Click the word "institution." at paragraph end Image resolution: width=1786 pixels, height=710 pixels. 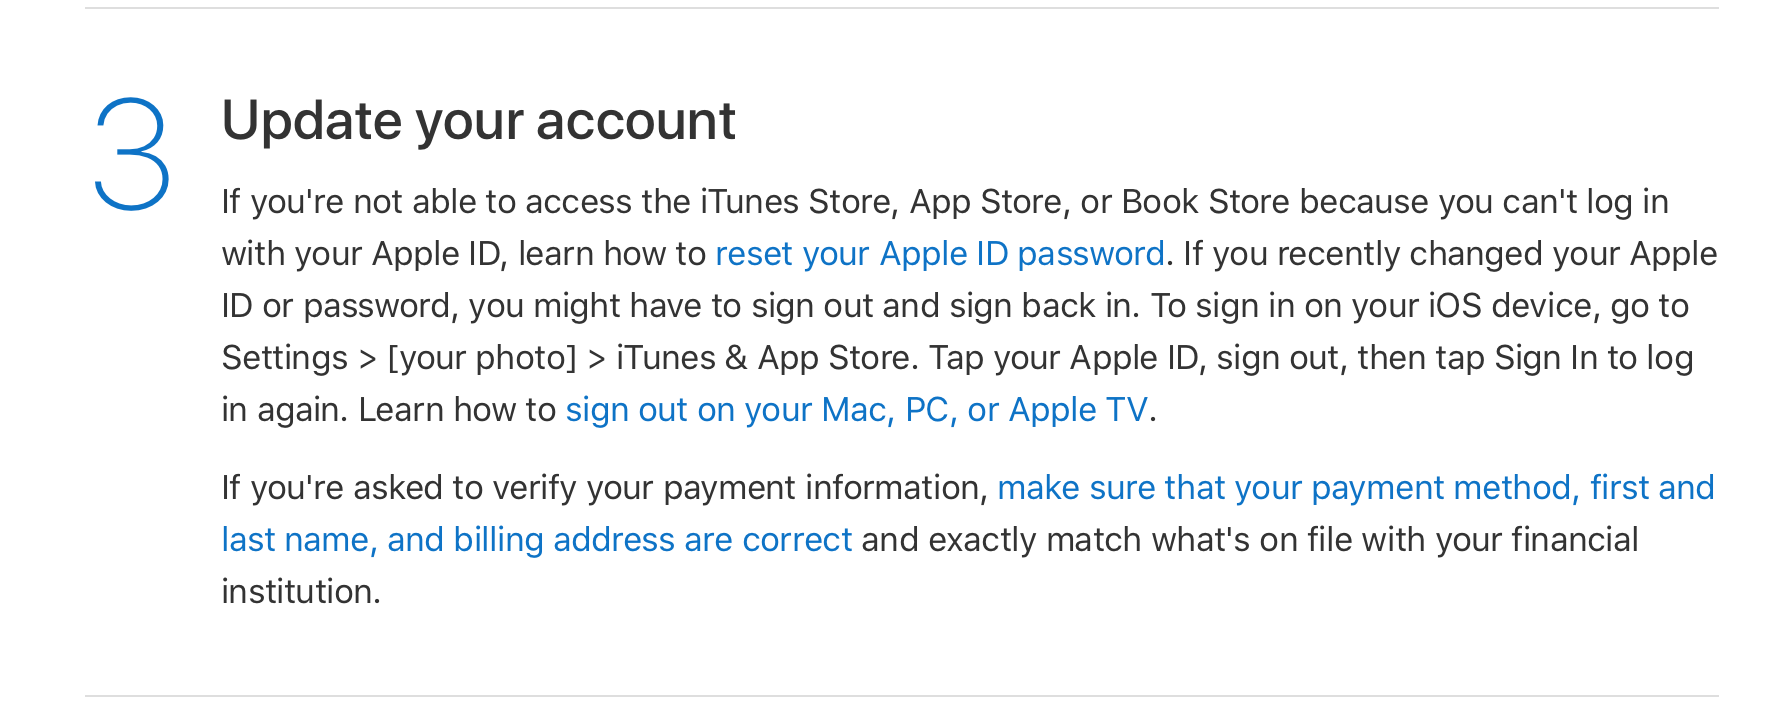[301, 592]
